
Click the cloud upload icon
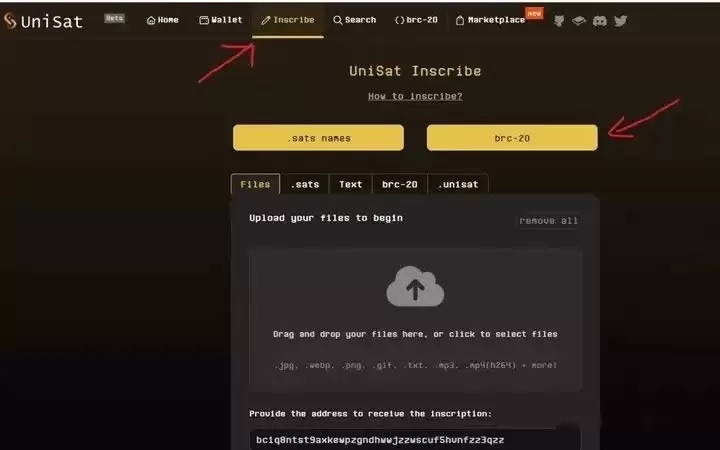coord(415,286)
